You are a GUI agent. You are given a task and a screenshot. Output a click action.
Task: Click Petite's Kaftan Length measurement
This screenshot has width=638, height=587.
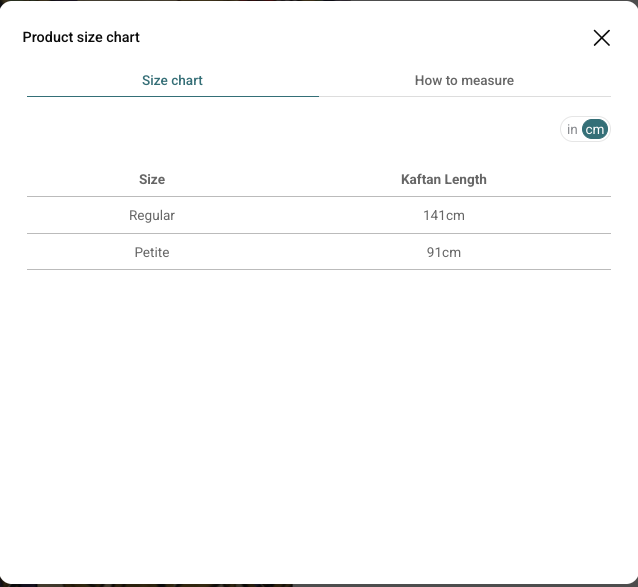[x=443, y=252]
